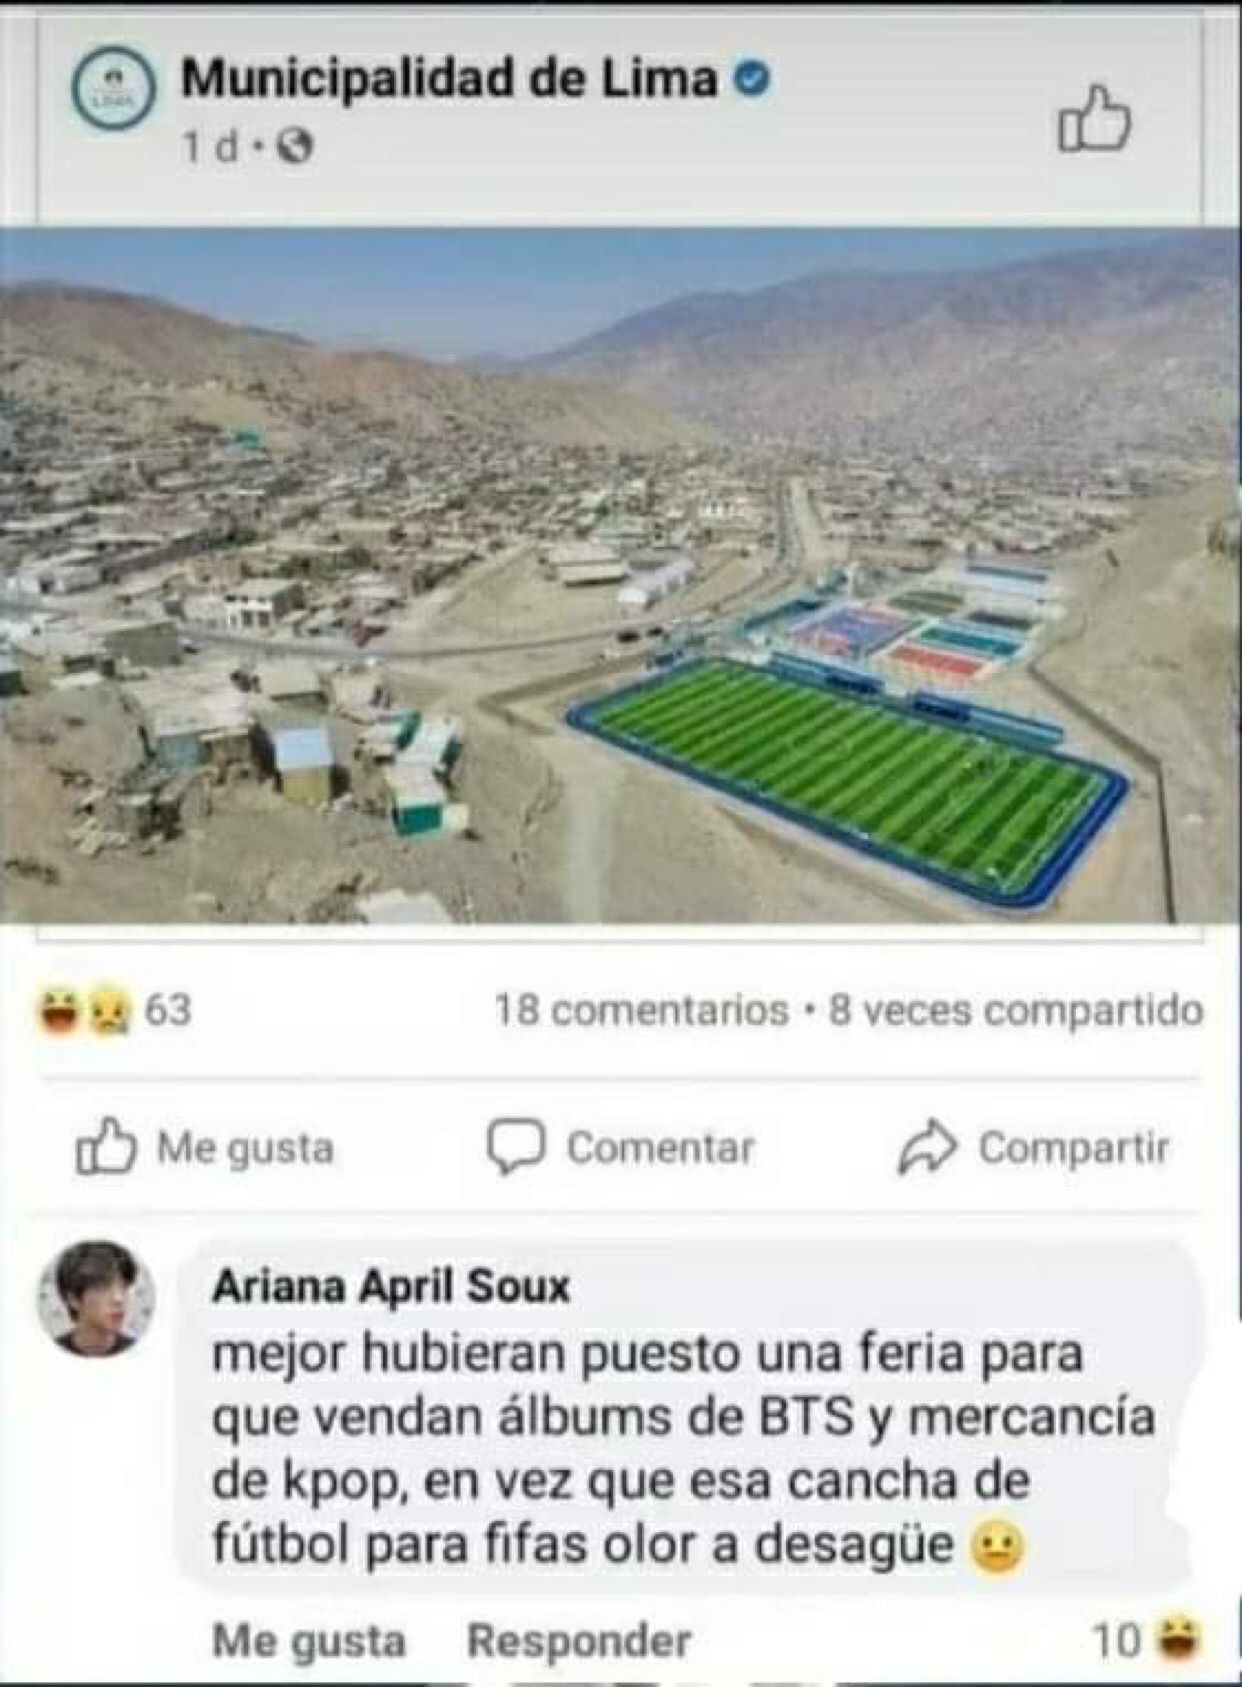Viewport: 1242px width, 1687px height.
Task: View the 8 veces compartido shares
Action: [x=1016, y=1011]
